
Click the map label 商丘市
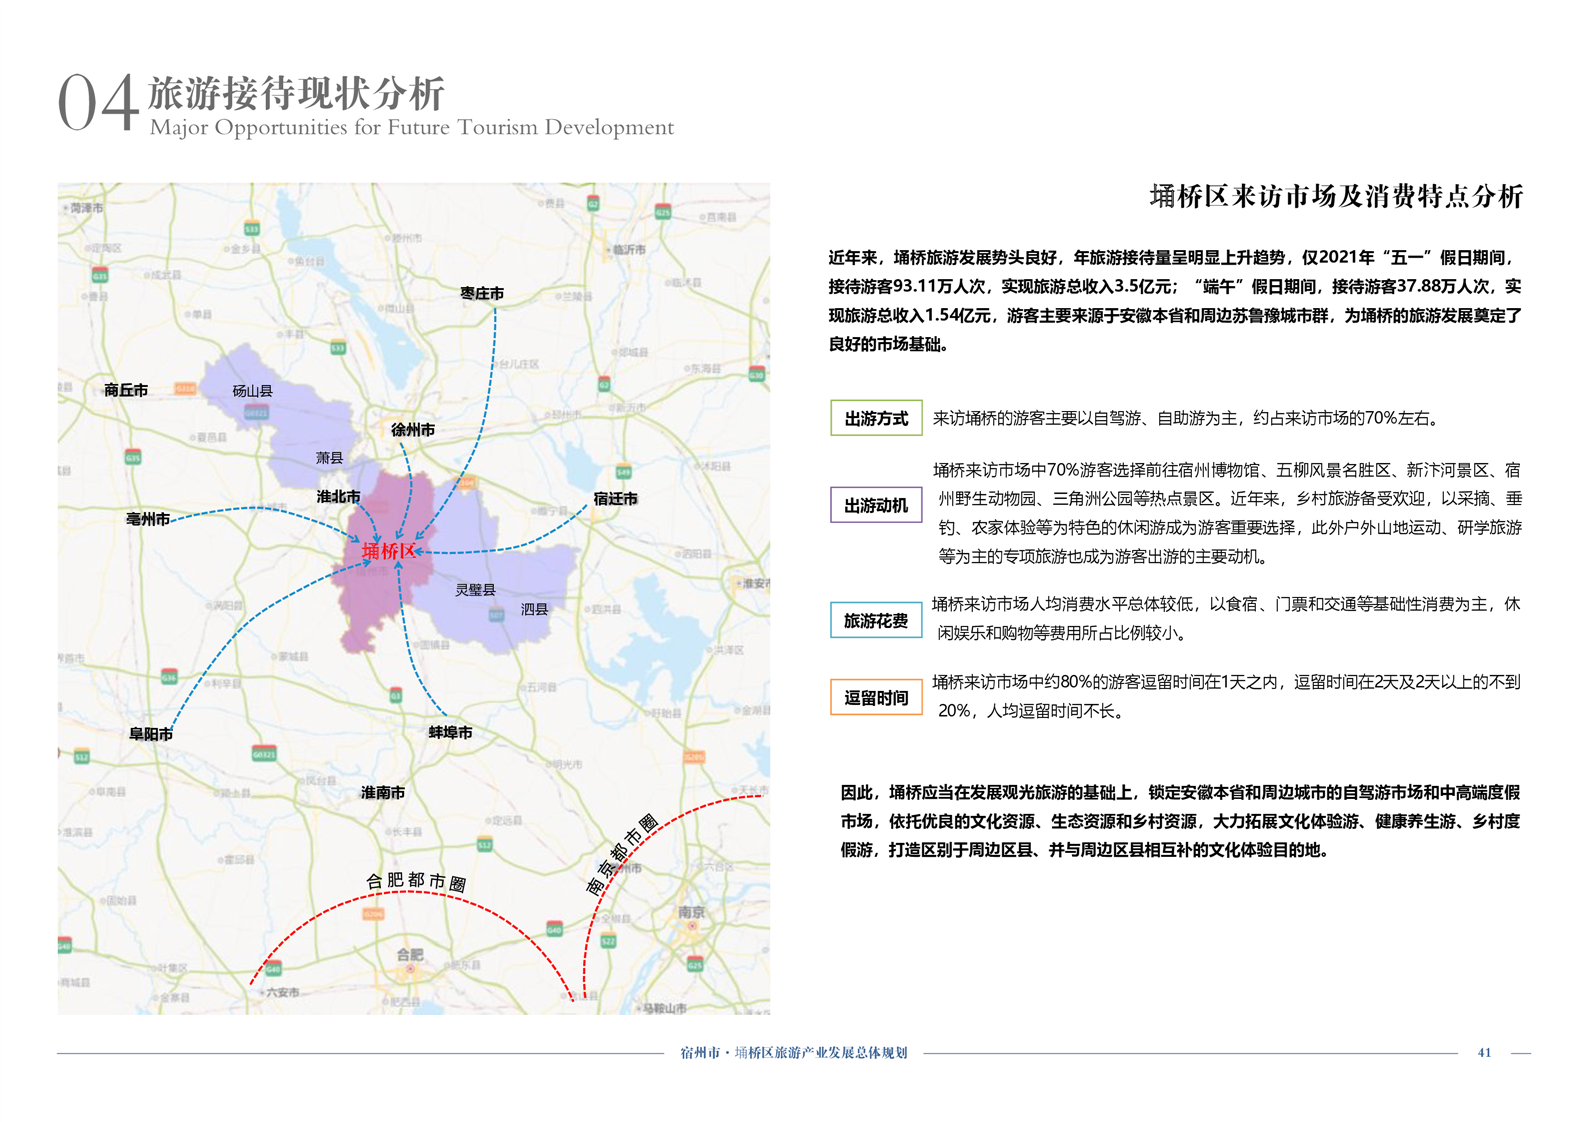click(x=126, y=390)
